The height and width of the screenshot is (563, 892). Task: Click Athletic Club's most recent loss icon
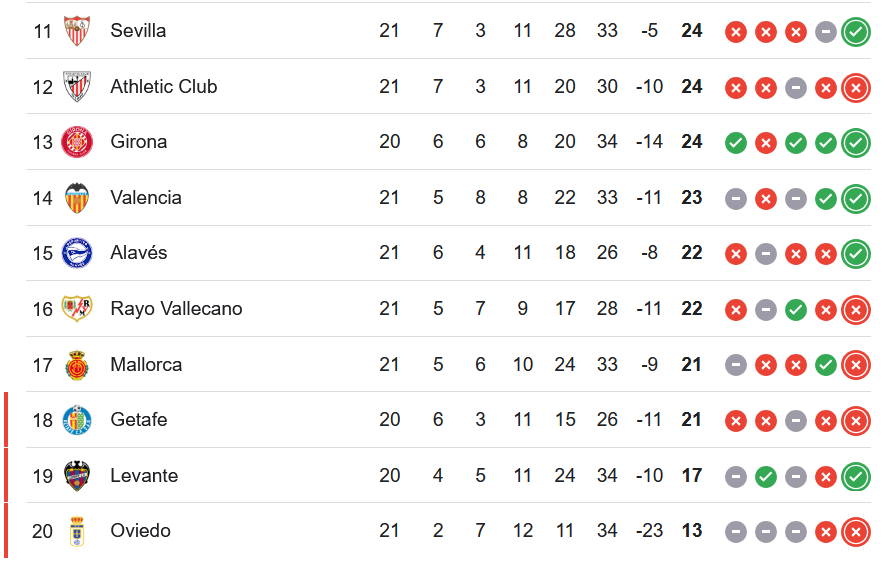856,88
